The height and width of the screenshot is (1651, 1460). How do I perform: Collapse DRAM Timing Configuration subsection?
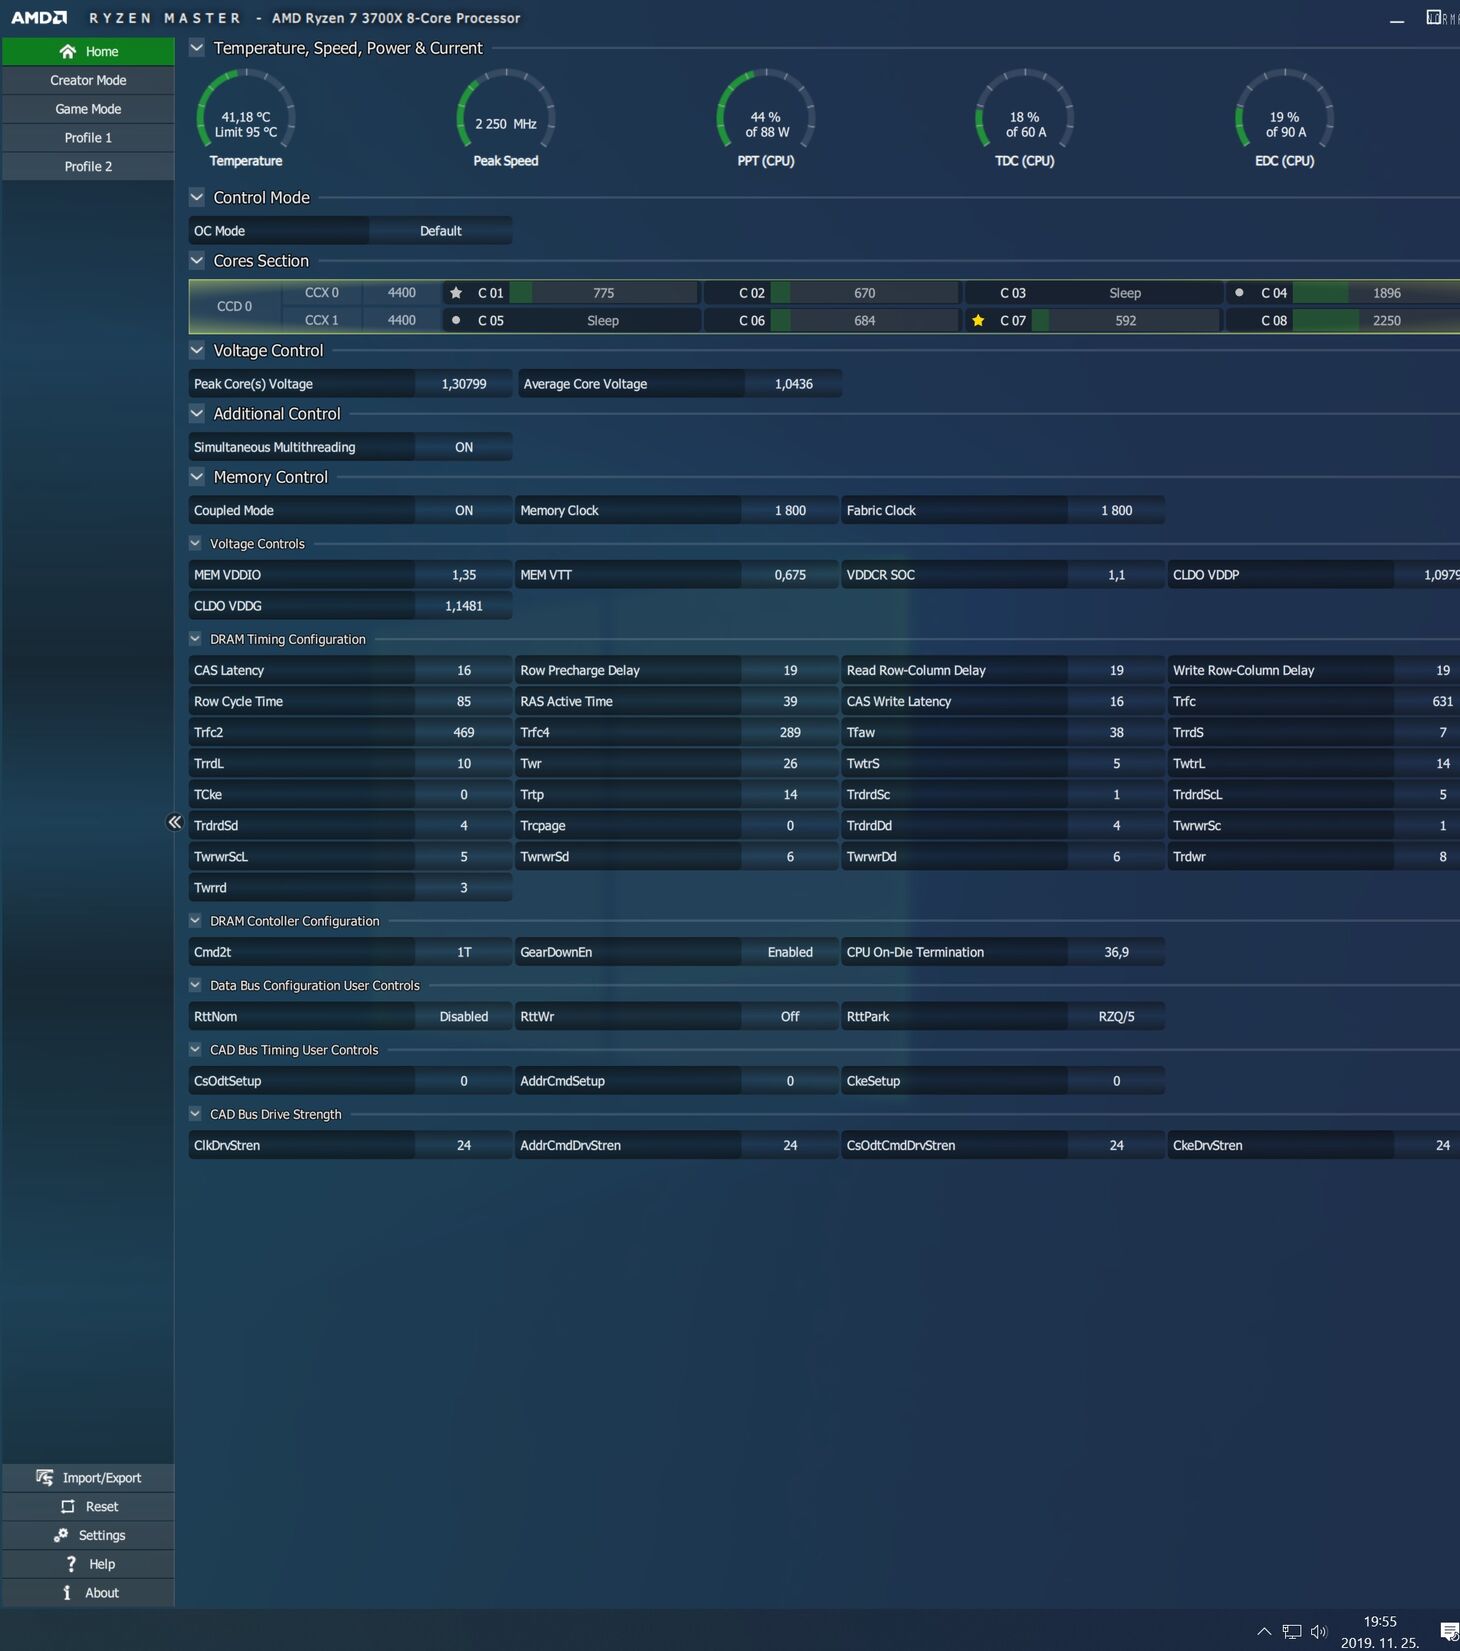(195, 638)
